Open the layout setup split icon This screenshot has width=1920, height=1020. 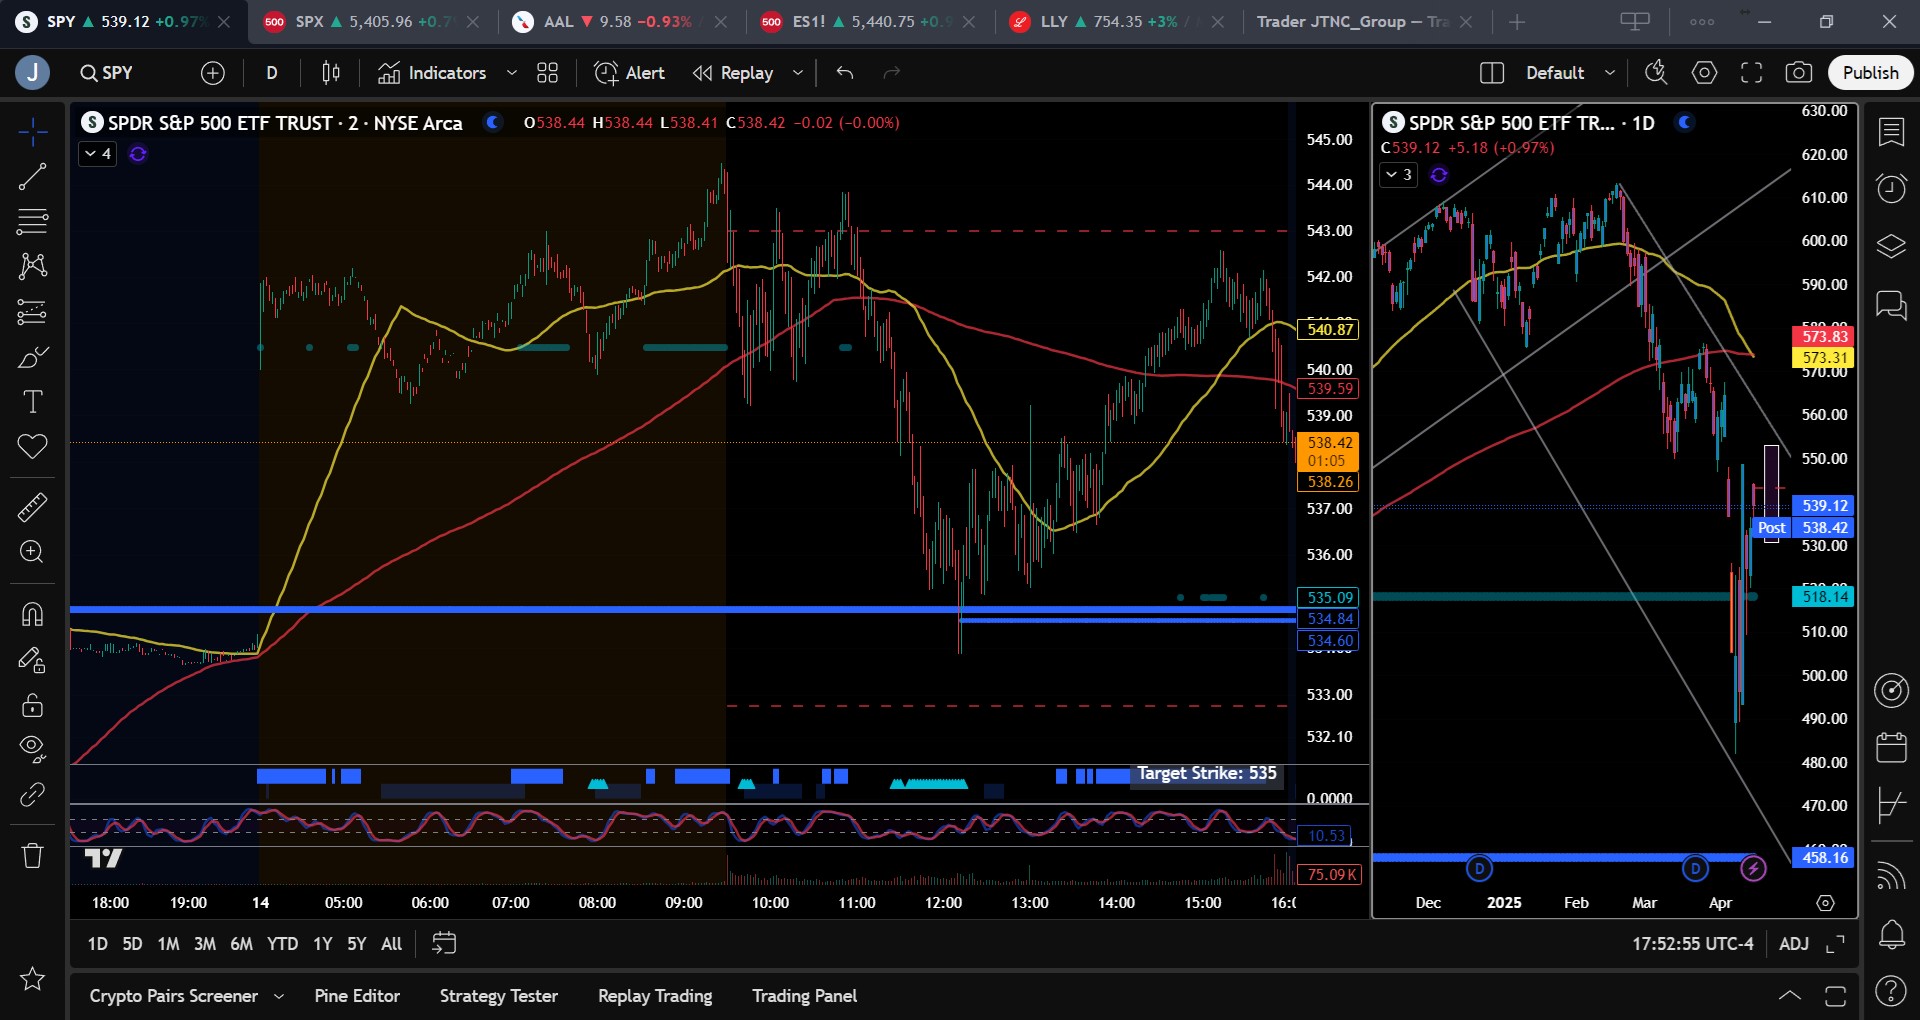click(1491, 73)
